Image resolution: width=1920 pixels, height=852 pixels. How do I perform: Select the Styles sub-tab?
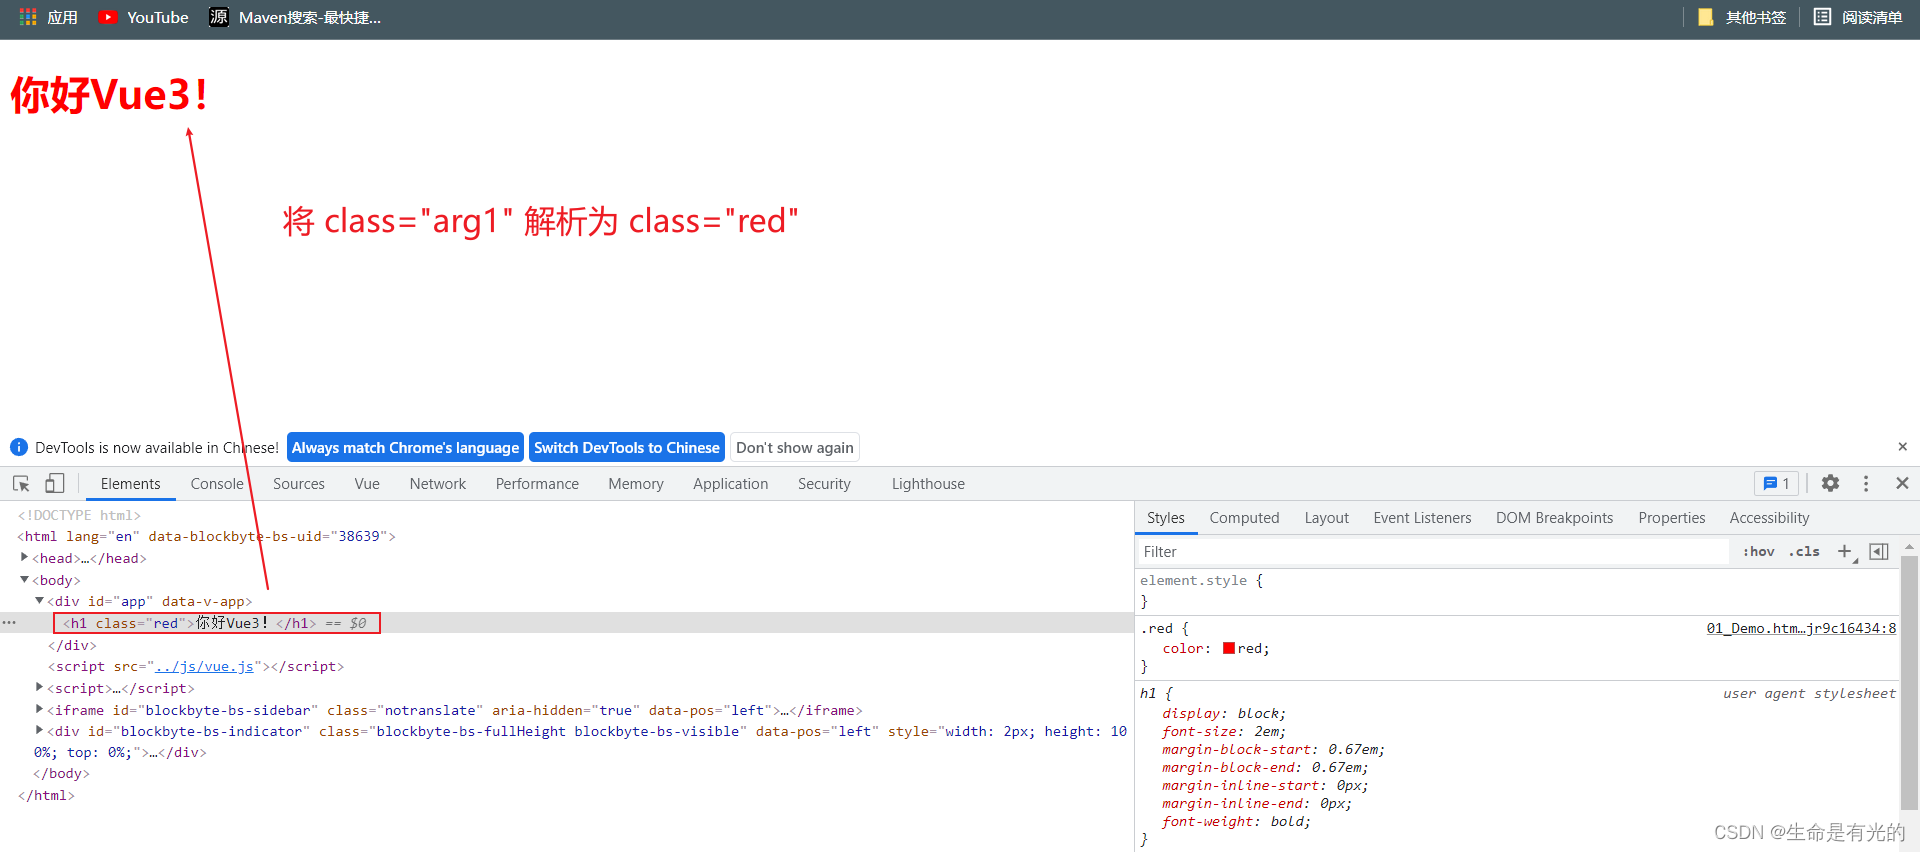click(x=1165, y=517)
